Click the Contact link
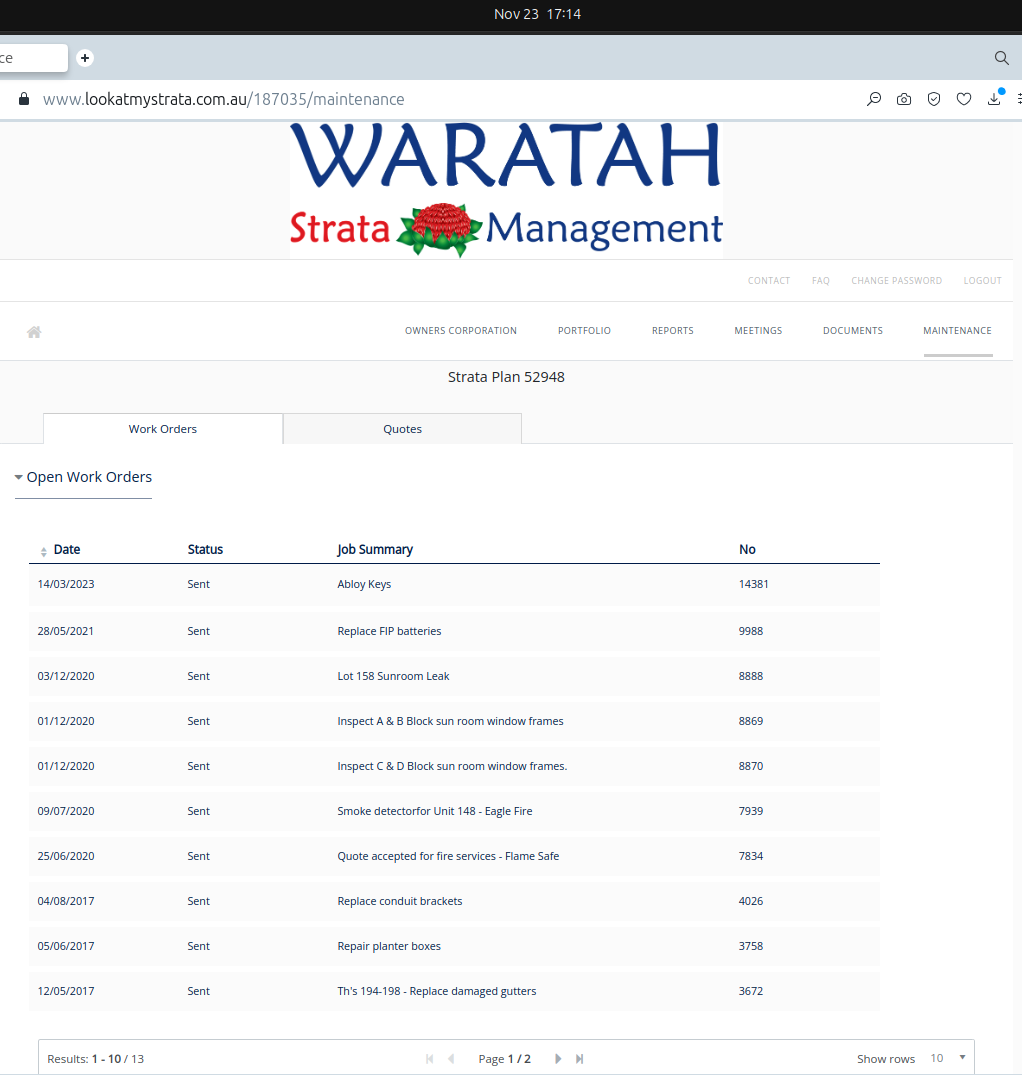1022x1075 pixels. (769, 280)
